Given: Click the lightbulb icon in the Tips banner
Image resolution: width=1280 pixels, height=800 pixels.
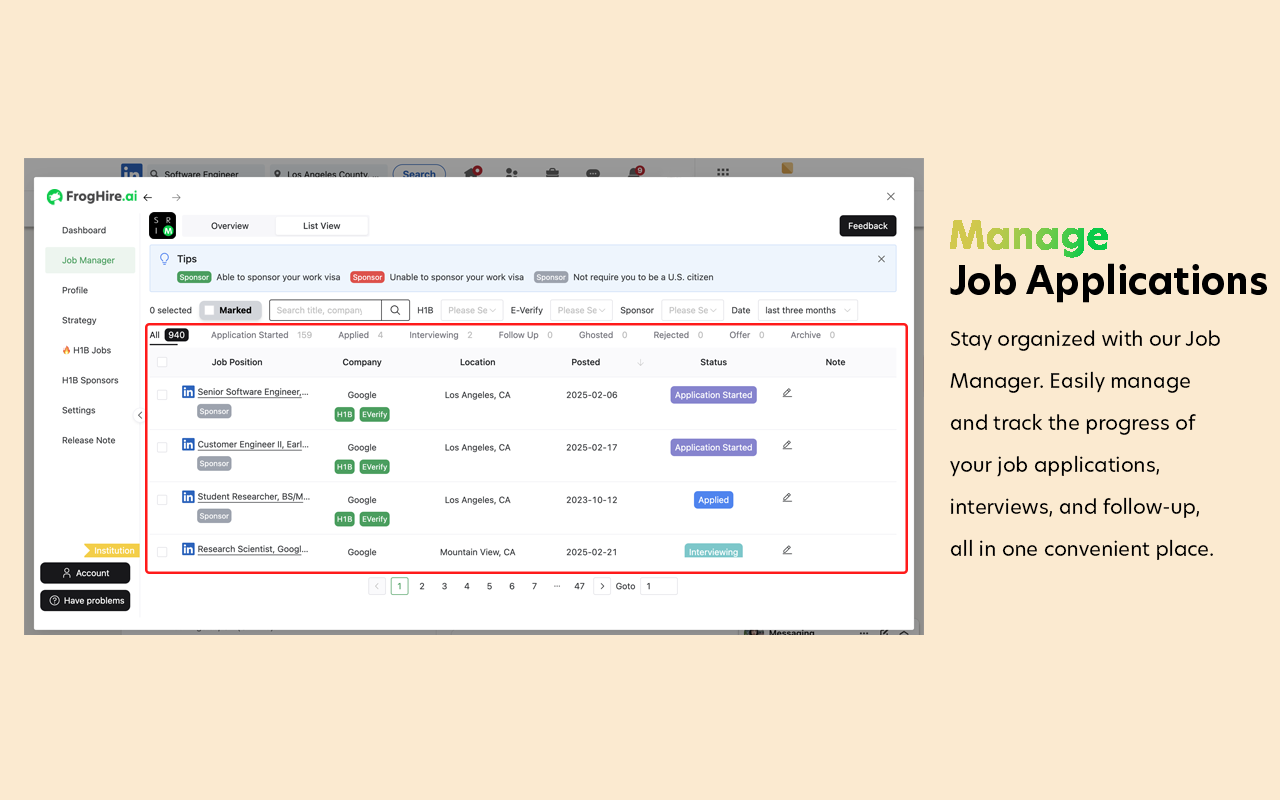Looking at the screenshot, I should click(163, 258).
